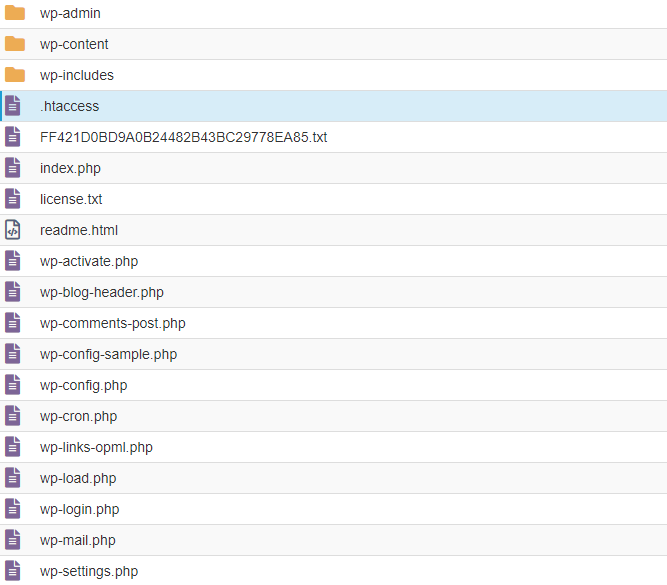Select the wp-content folder name
Viewport: 667px width, 585px height.
pyautogui.click(x=74, y=45)
